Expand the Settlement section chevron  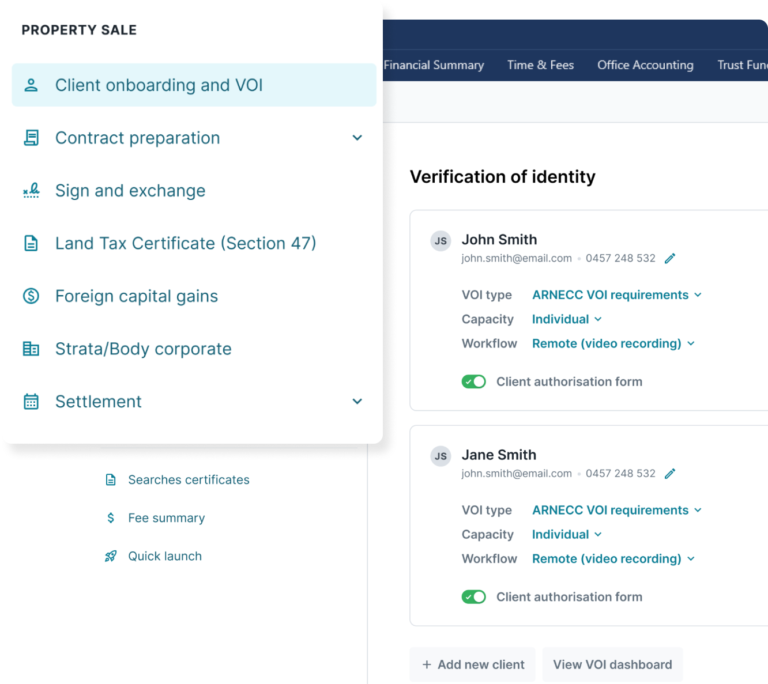click(357, 402)
